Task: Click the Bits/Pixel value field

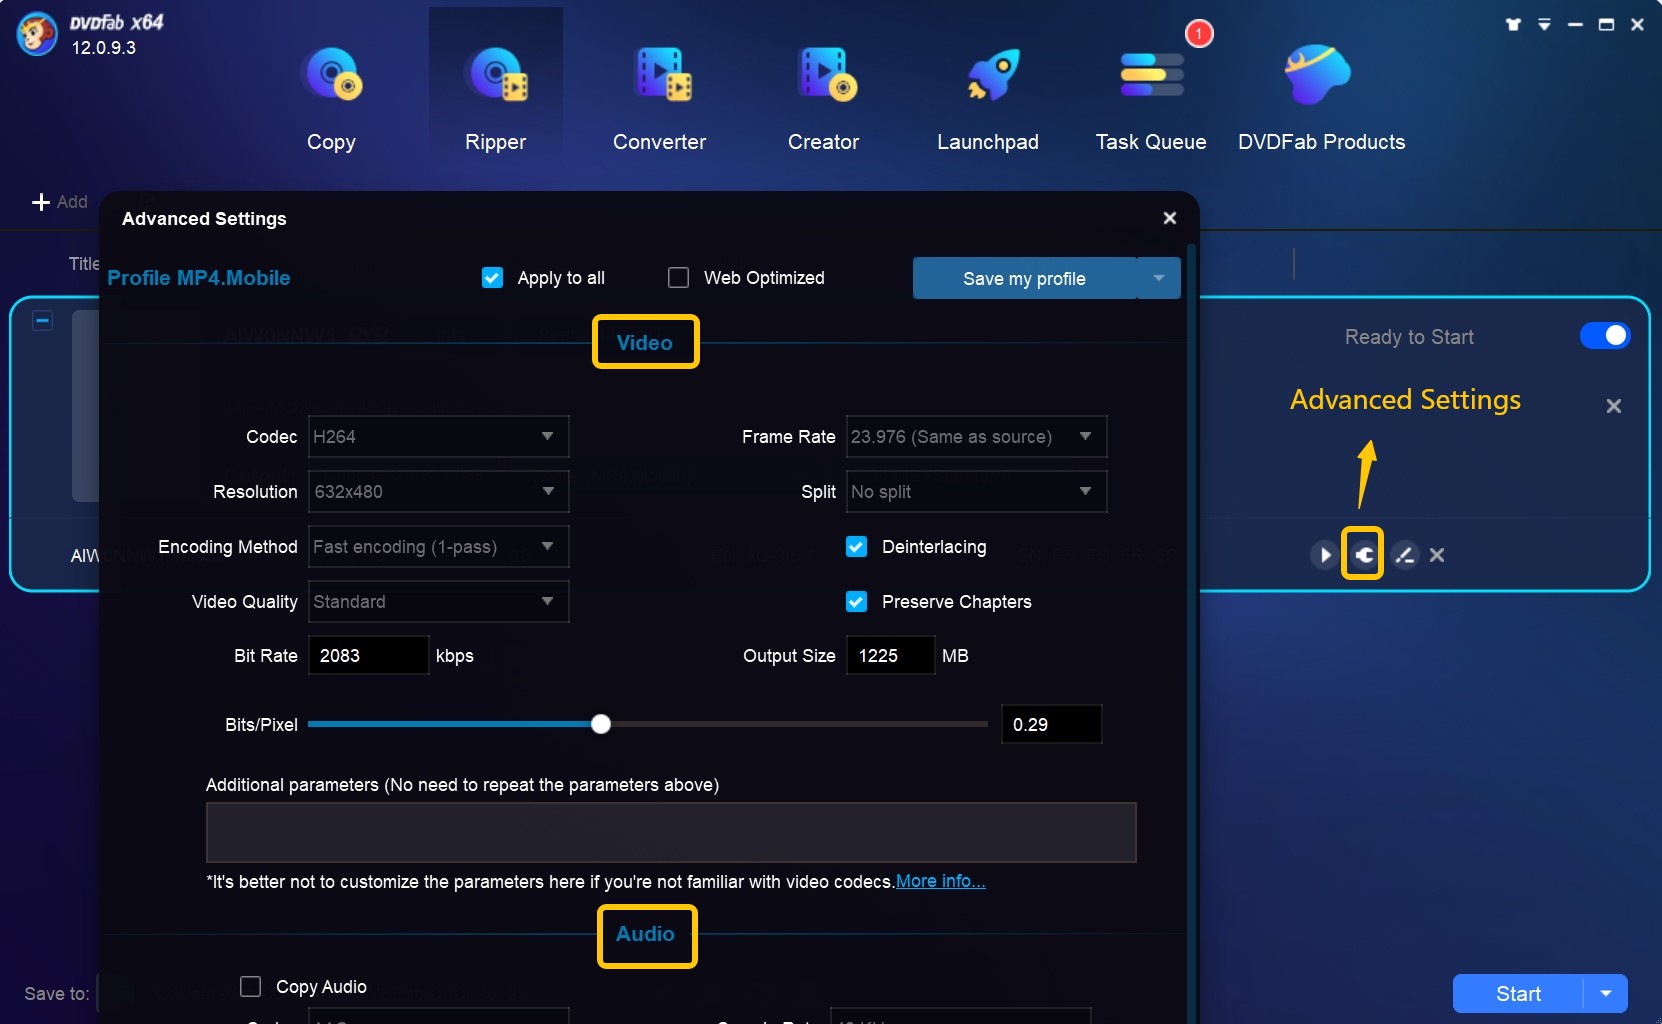Action: coord(1052,724)
